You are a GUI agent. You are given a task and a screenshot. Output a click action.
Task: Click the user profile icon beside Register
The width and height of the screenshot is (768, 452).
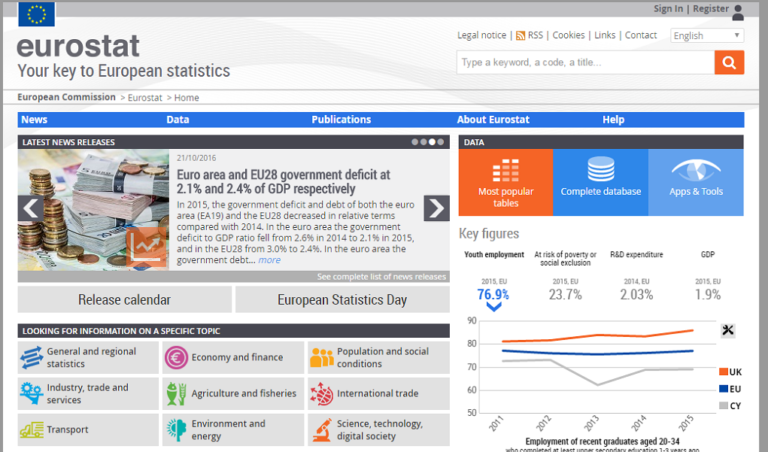(x=738, y=13)
